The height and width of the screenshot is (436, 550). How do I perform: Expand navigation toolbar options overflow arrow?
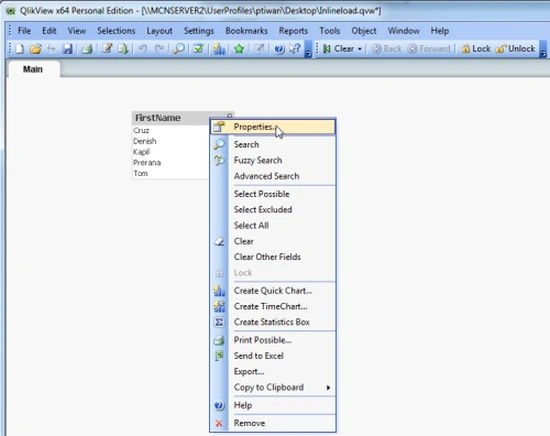coord(543,49)
